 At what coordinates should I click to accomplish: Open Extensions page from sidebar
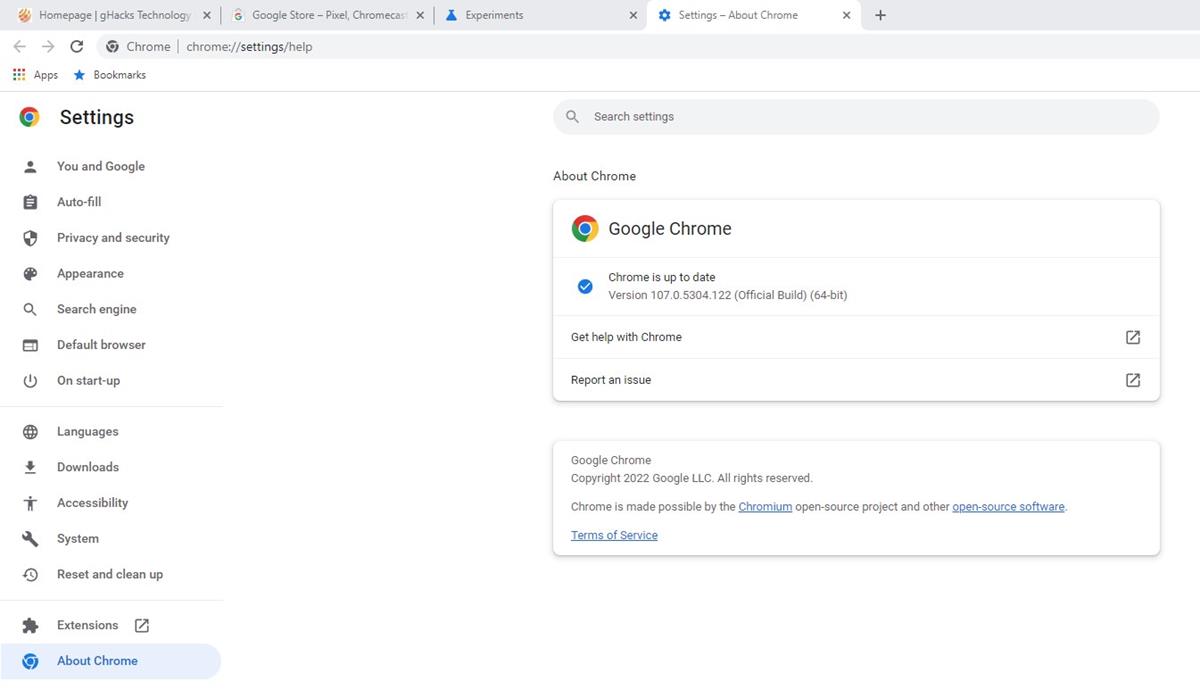pos(87,625)
